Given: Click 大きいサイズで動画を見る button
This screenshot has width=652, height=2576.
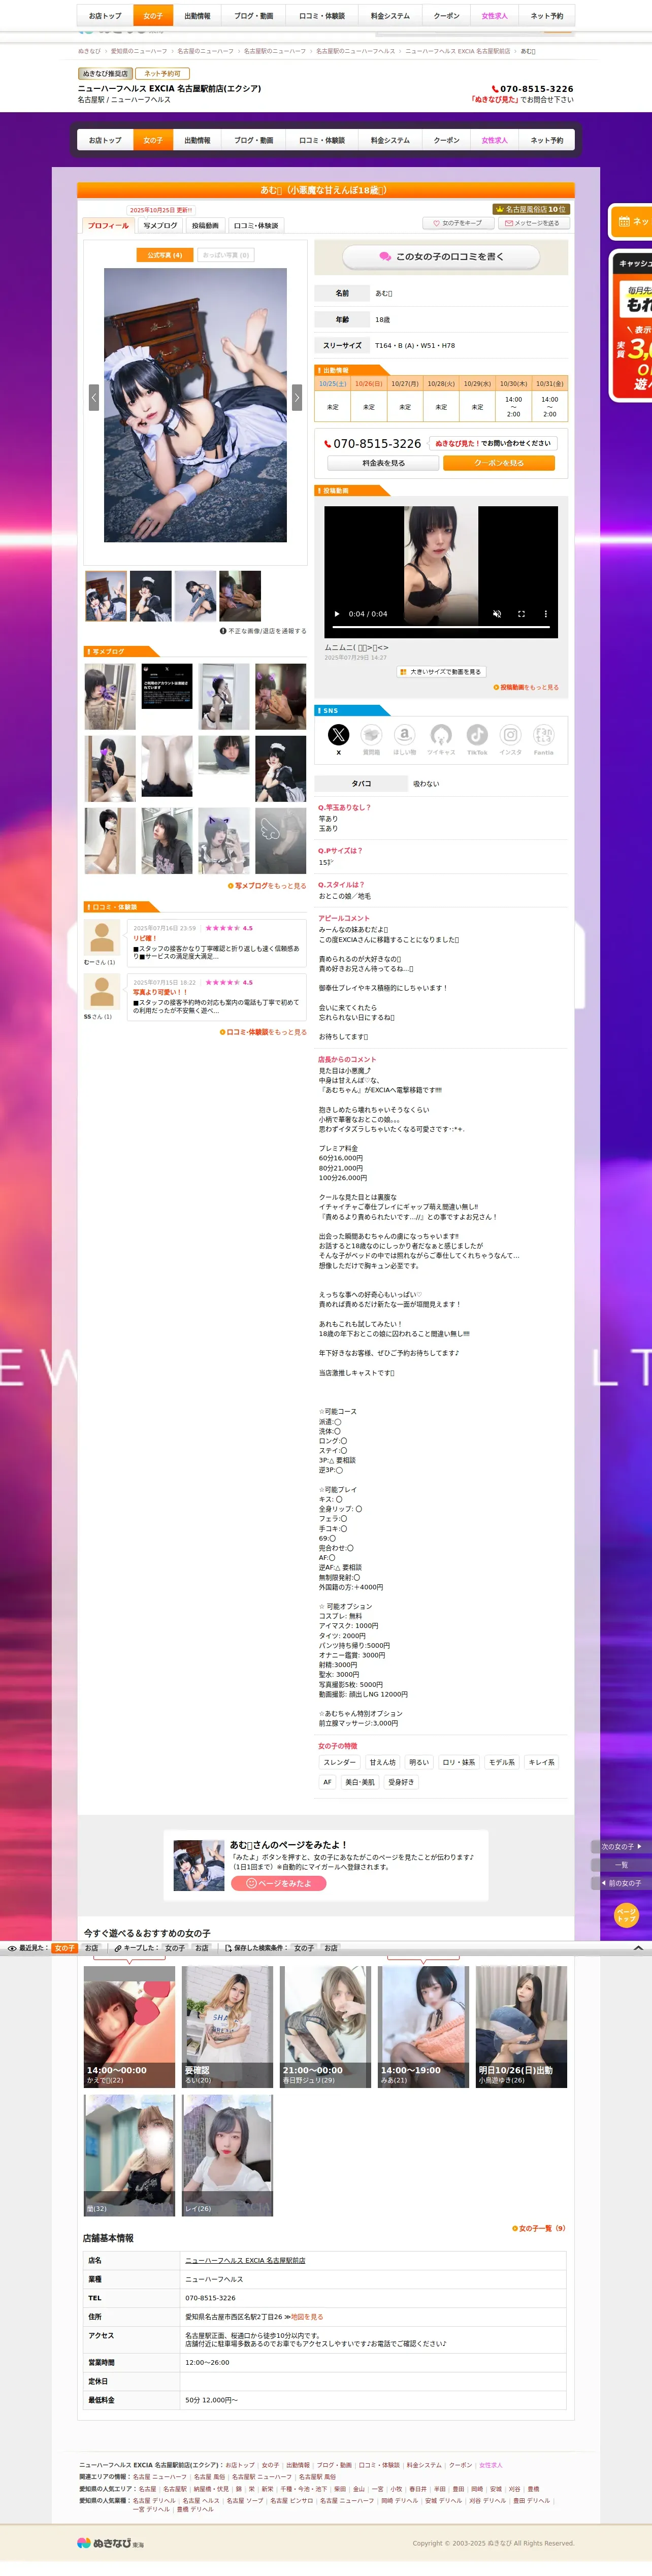Looking at the screenshot, I should click(x=441, y=672).
